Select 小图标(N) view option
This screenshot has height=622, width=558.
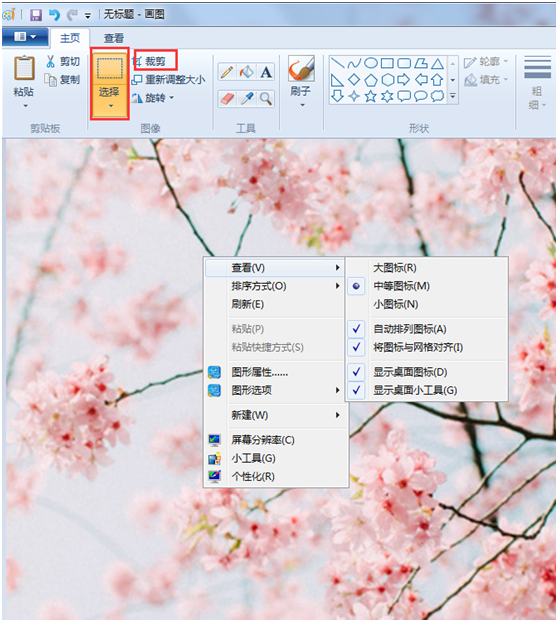pyautogui.click(x=428, y=304)
